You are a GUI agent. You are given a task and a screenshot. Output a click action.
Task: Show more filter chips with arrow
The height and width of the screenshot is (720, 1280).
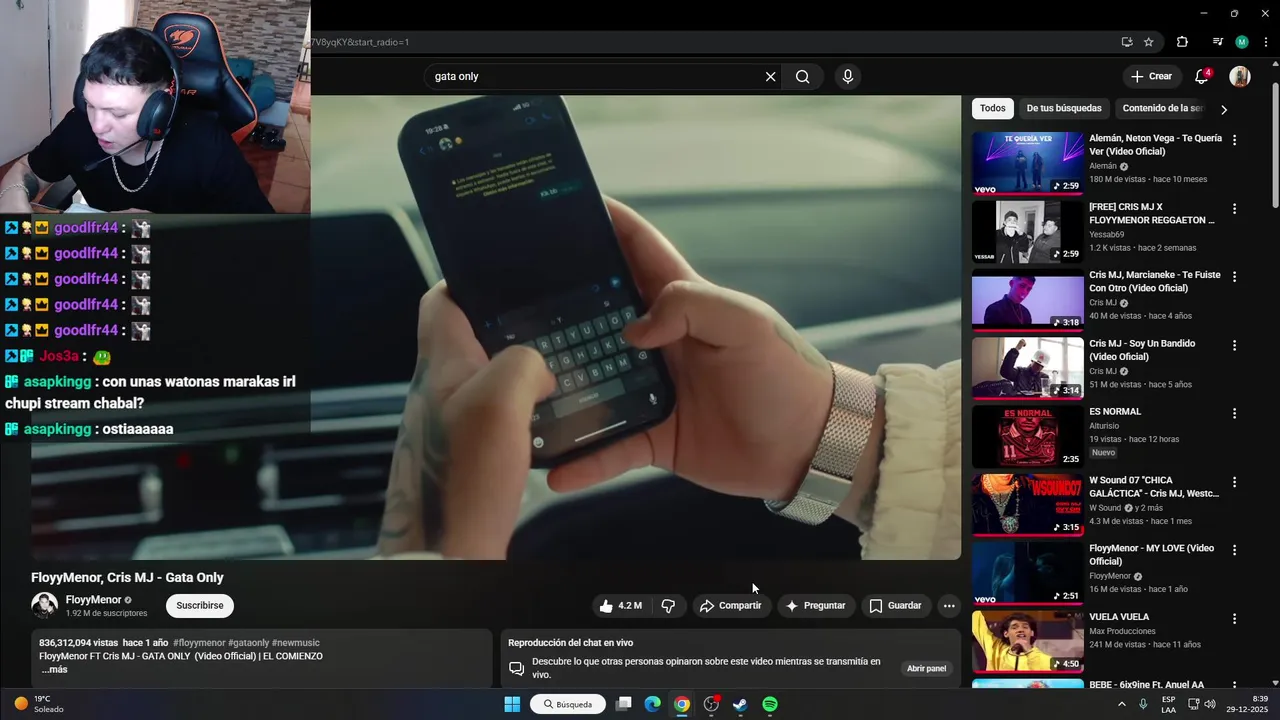[1224, 109]
